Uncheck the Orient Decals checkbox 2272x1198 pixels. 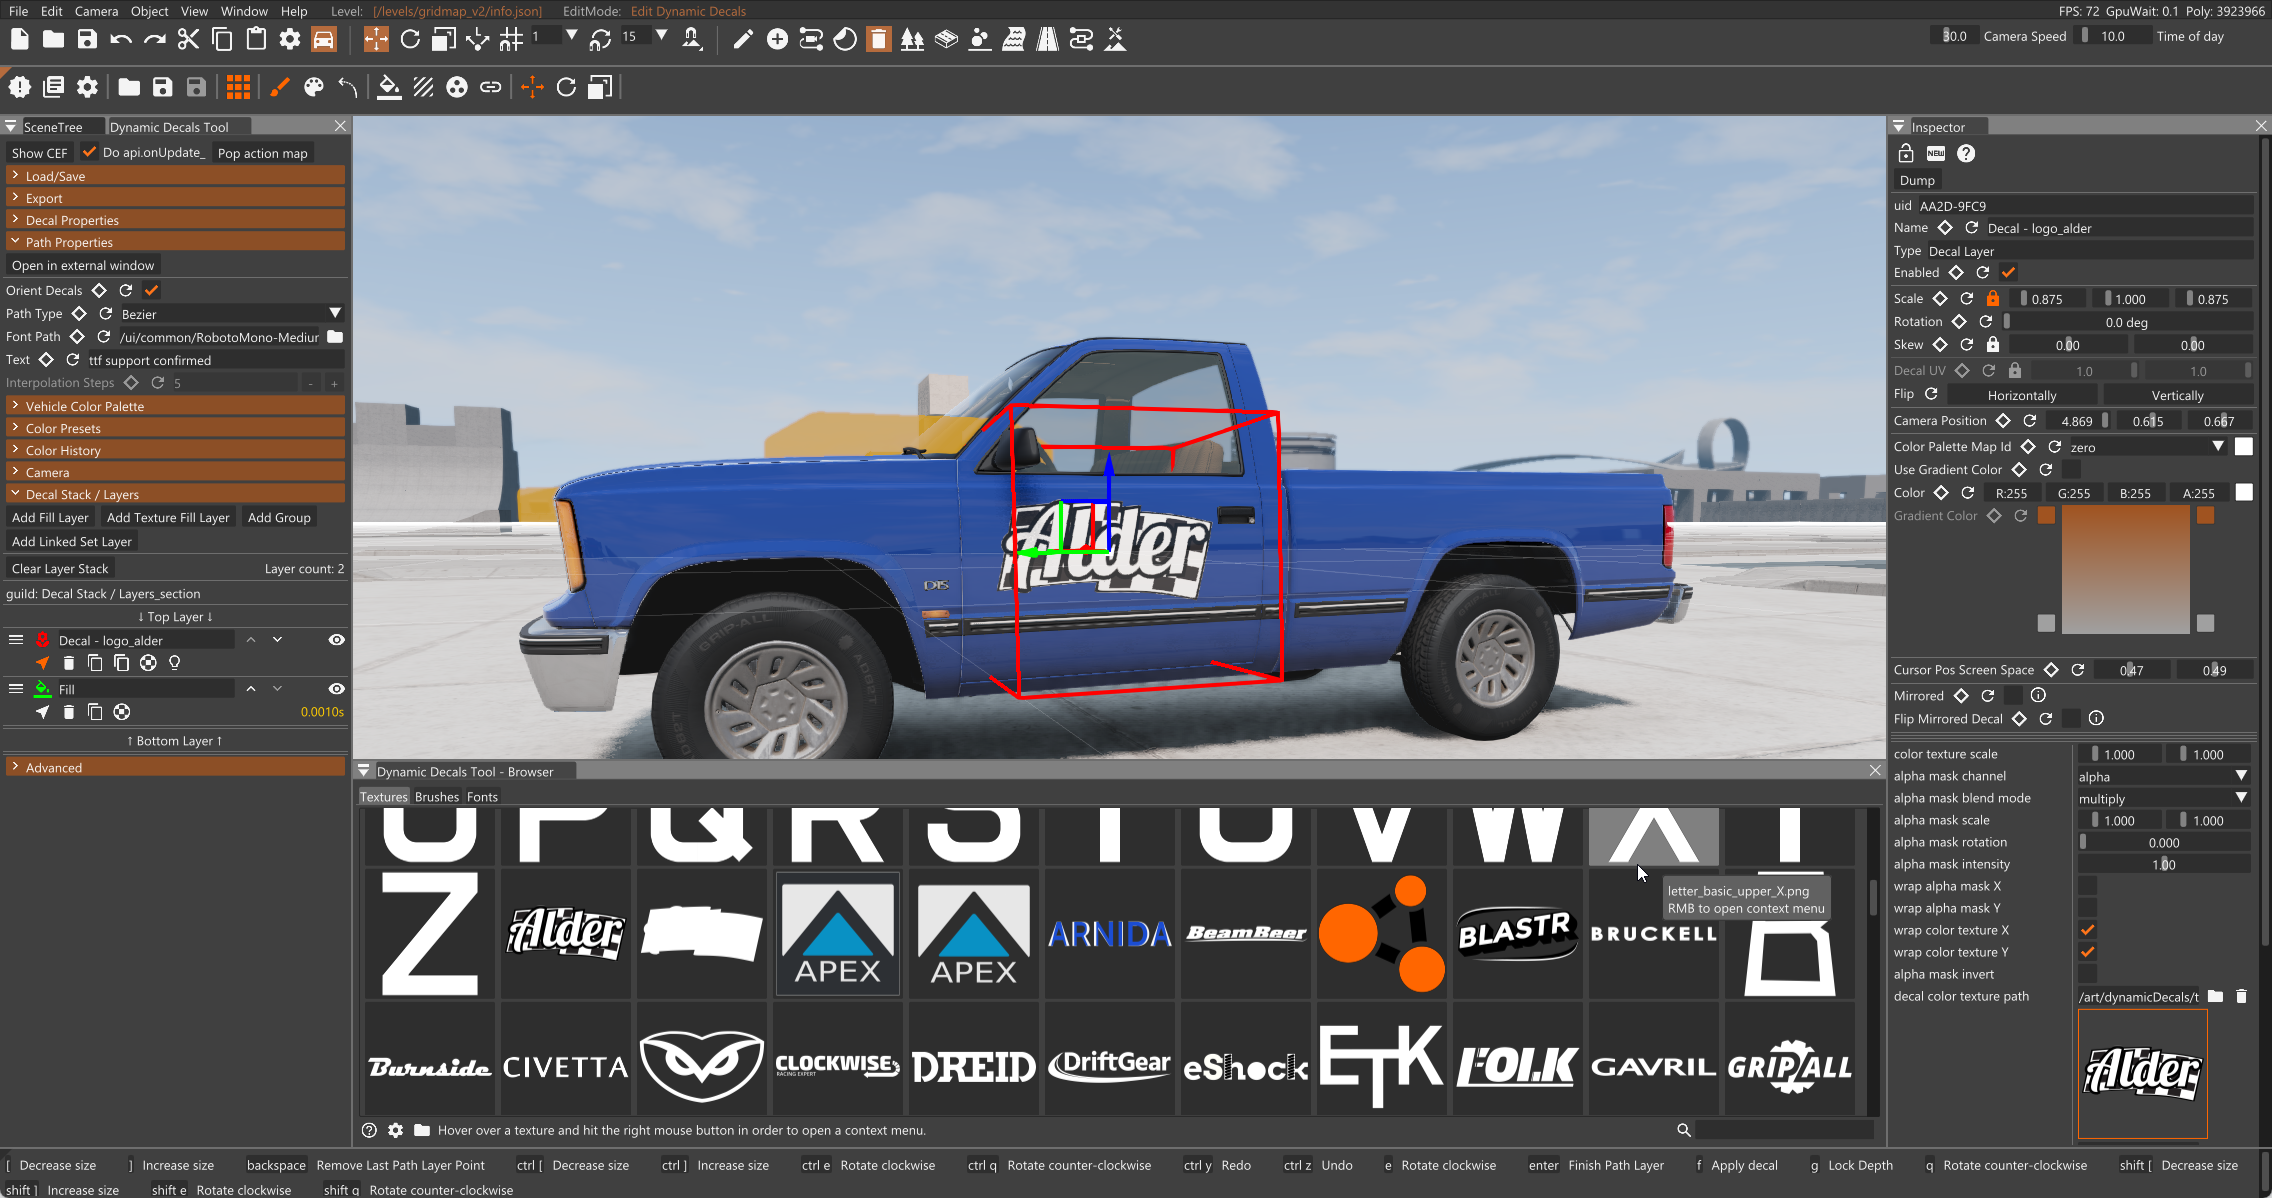151,290
